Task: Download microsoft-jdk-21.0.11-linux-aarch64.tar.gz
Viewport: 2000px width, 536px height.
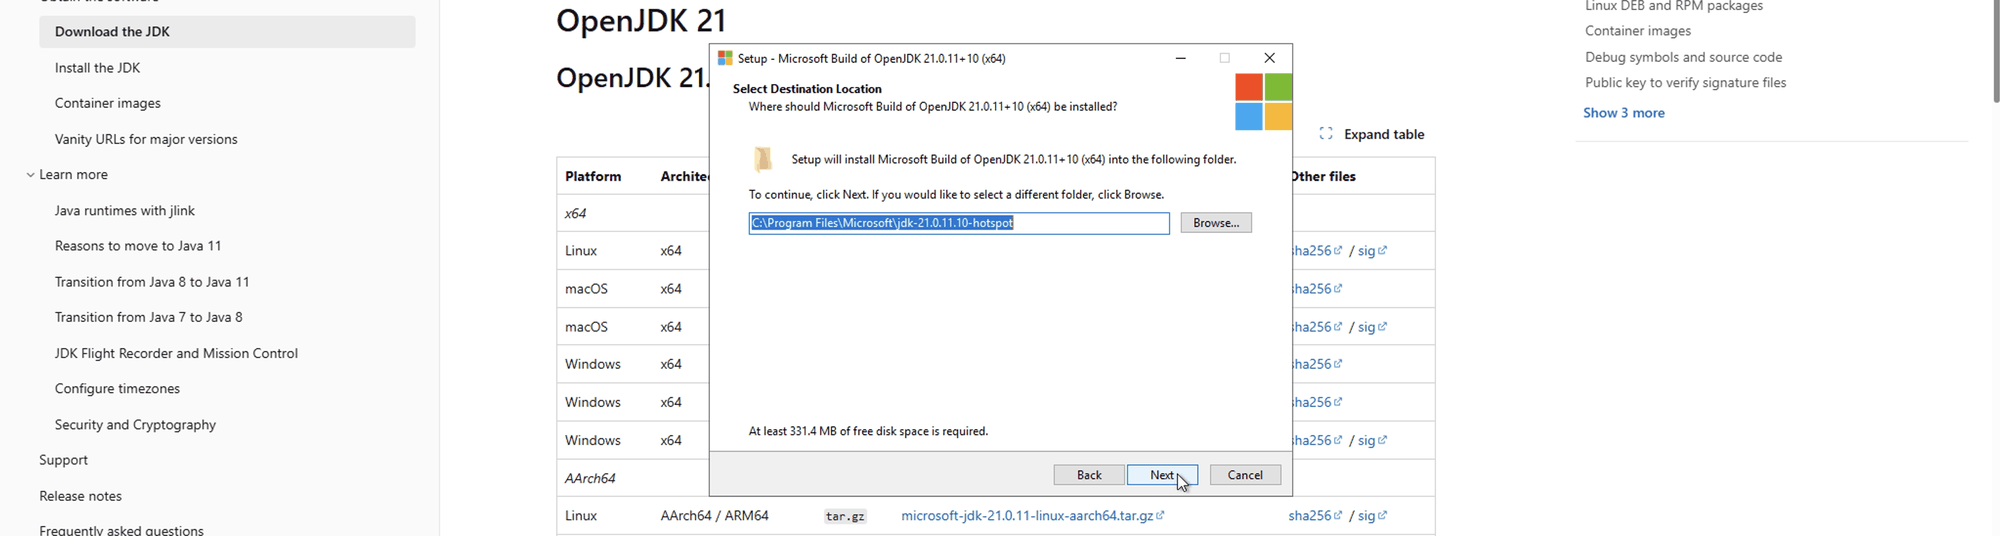Action: pyautogui.click(x=1032, y=516)
